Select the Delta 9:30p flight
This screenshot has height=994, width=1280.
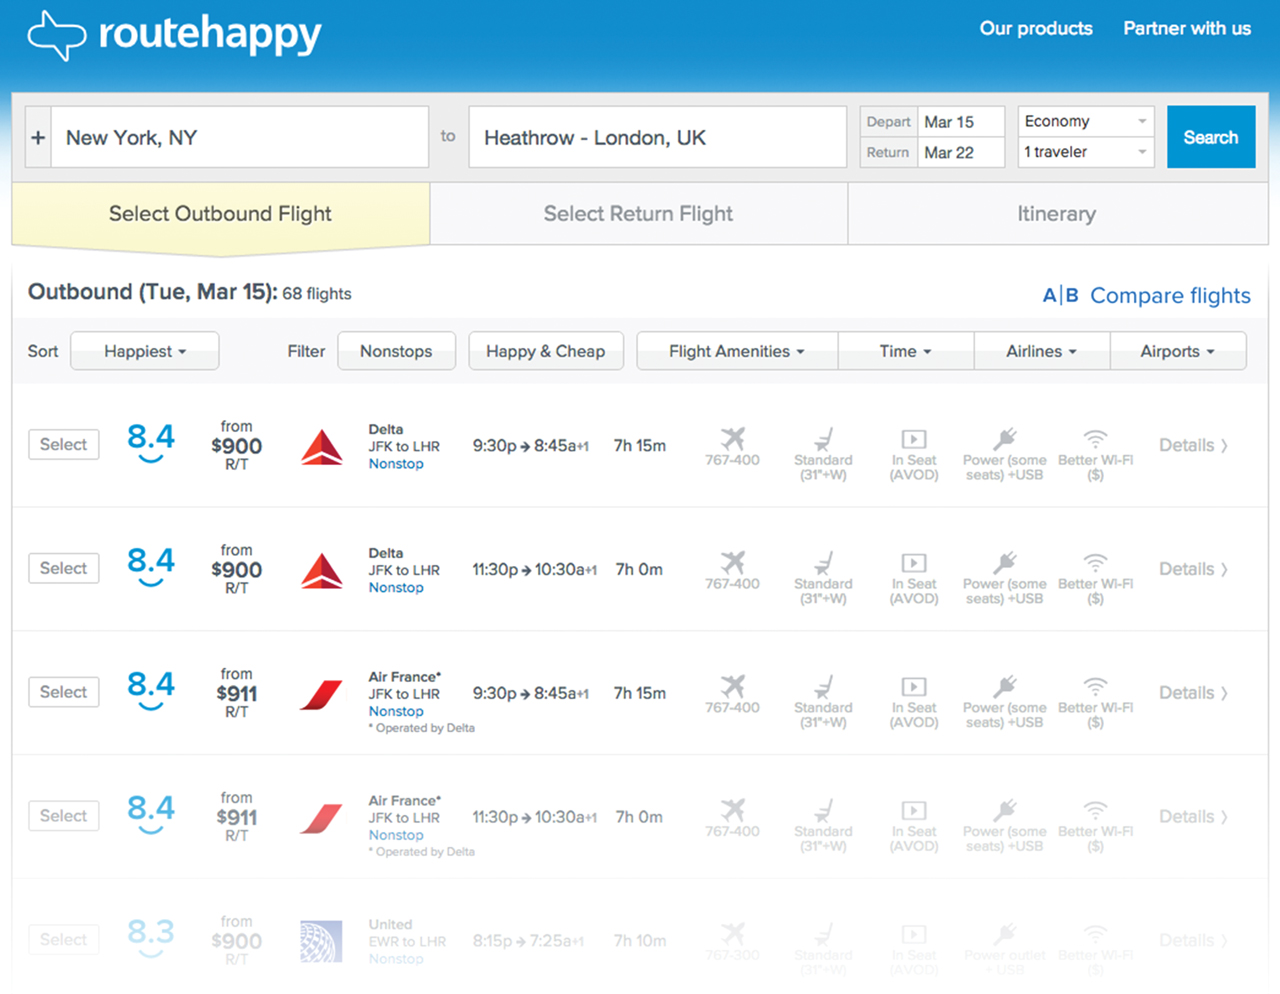63,444
